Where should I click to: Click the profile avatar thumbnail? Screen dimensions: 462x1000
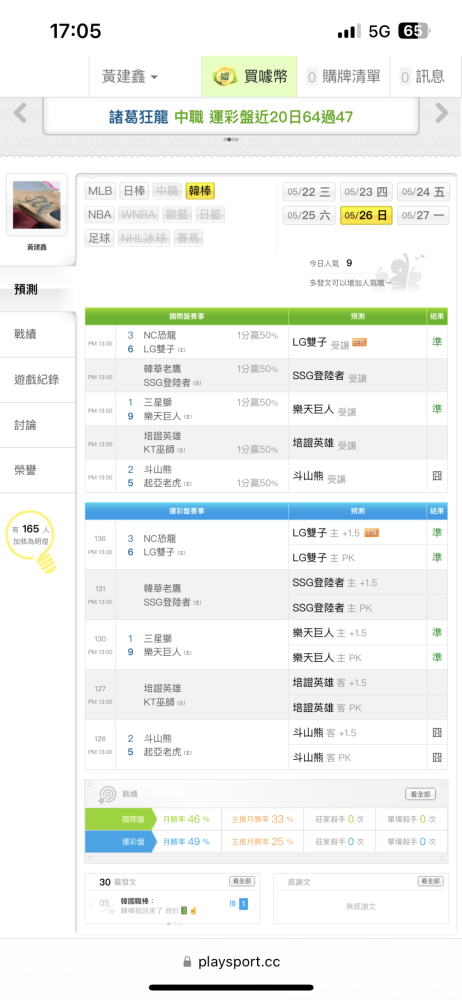coord(37,205)
